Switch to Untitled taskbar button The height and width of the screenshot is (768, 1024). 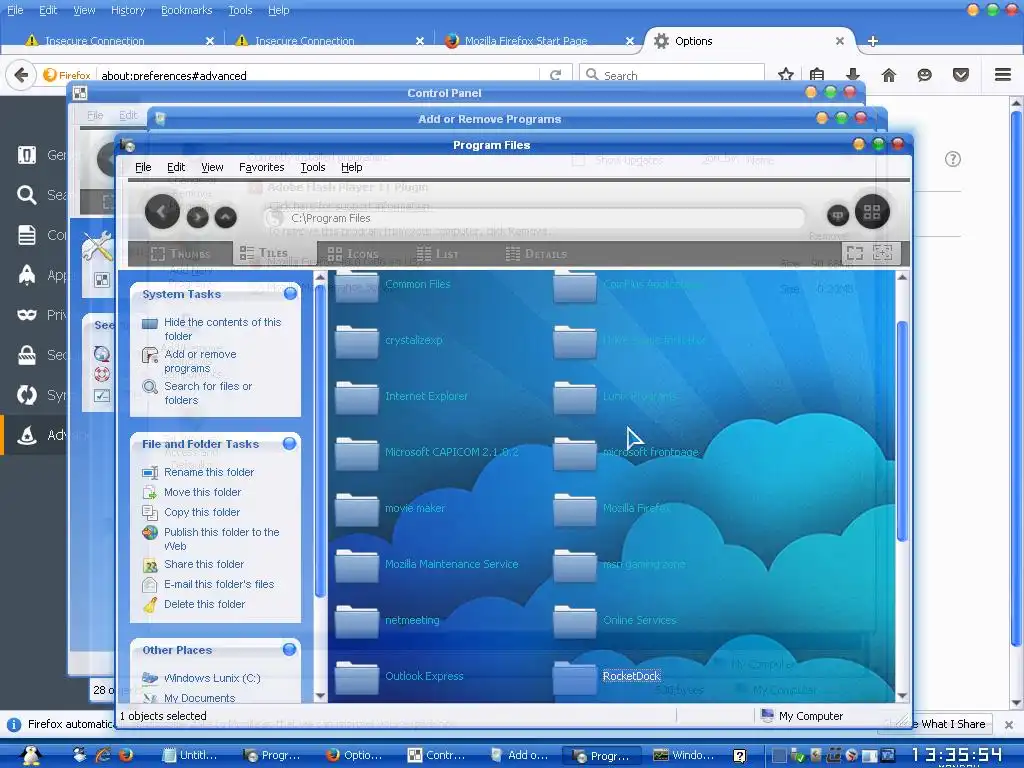[189, 755]
